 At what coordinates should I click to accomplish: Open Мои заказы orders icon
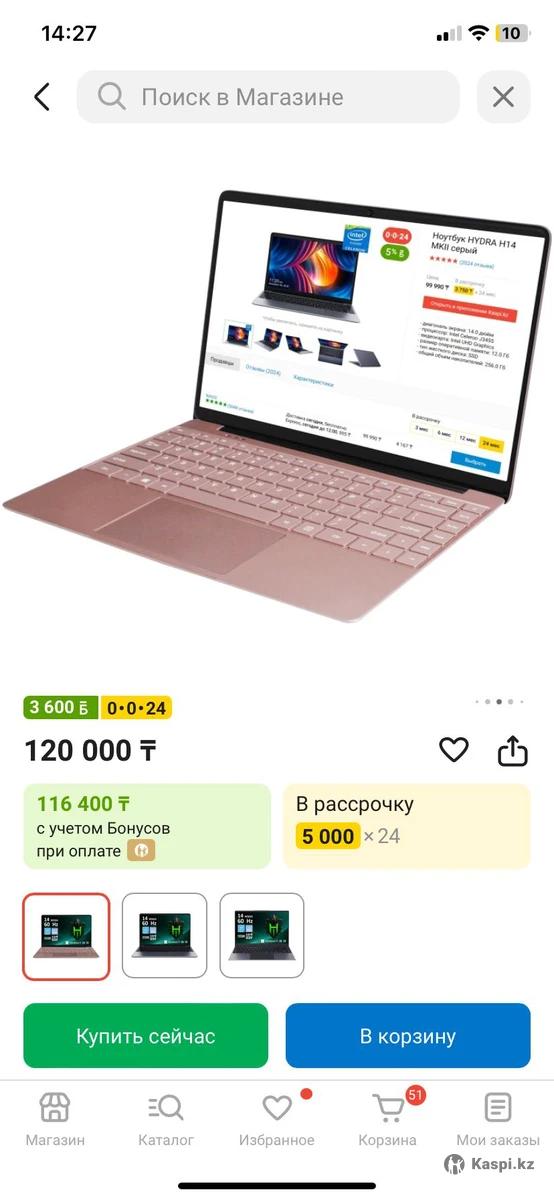[498, 1121]
